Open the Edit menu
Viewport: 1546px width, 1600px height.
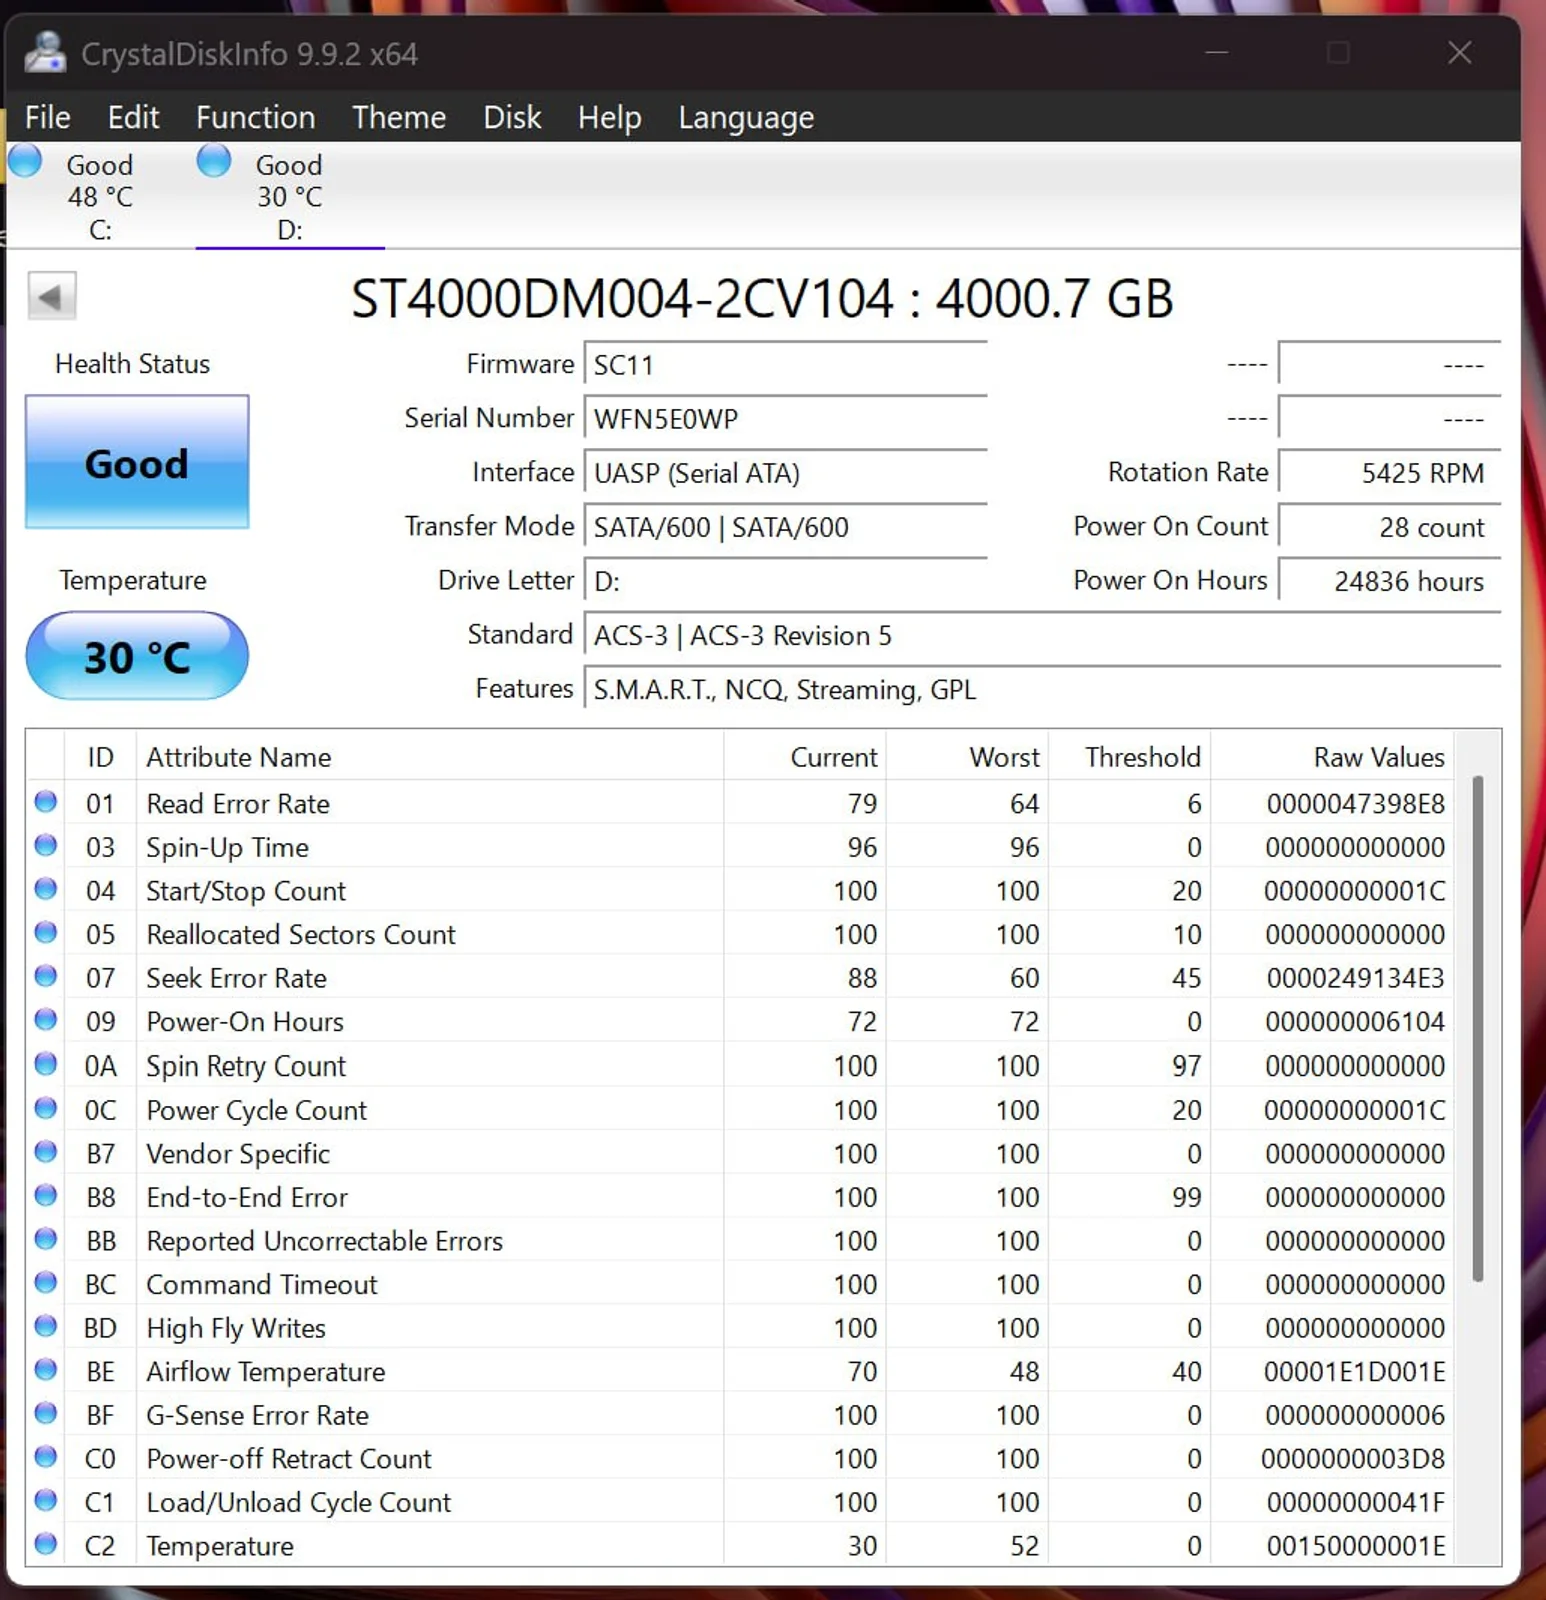[x=134, y=117]
